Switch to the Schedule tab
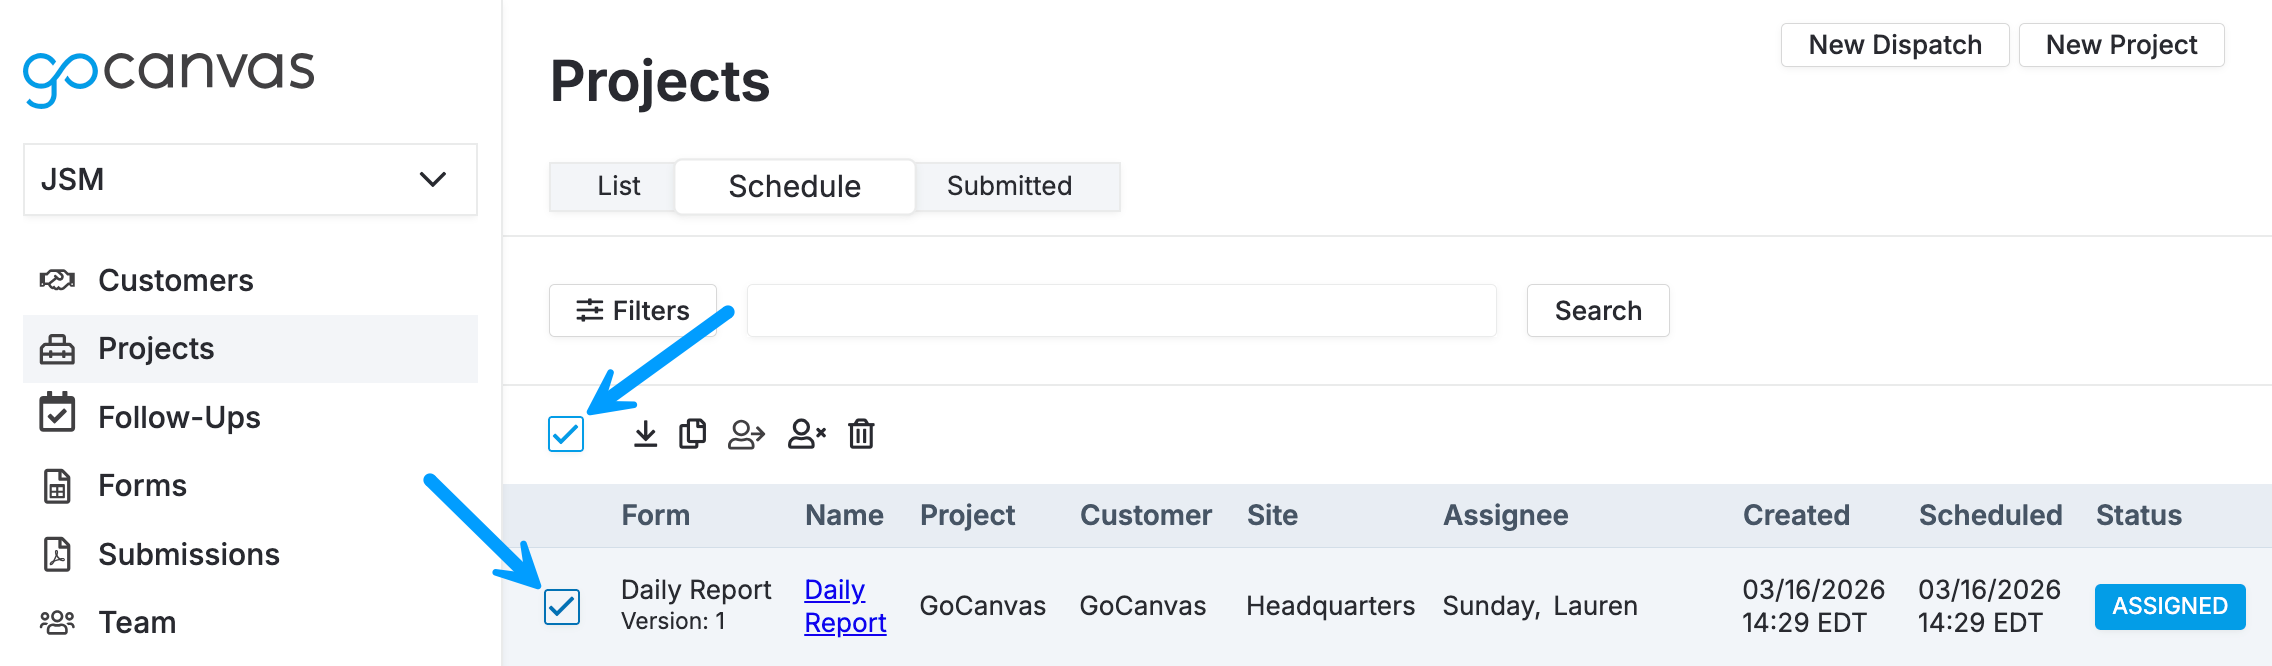The height and width of the screenshot is (666, 2272). [x=795, y=186]
